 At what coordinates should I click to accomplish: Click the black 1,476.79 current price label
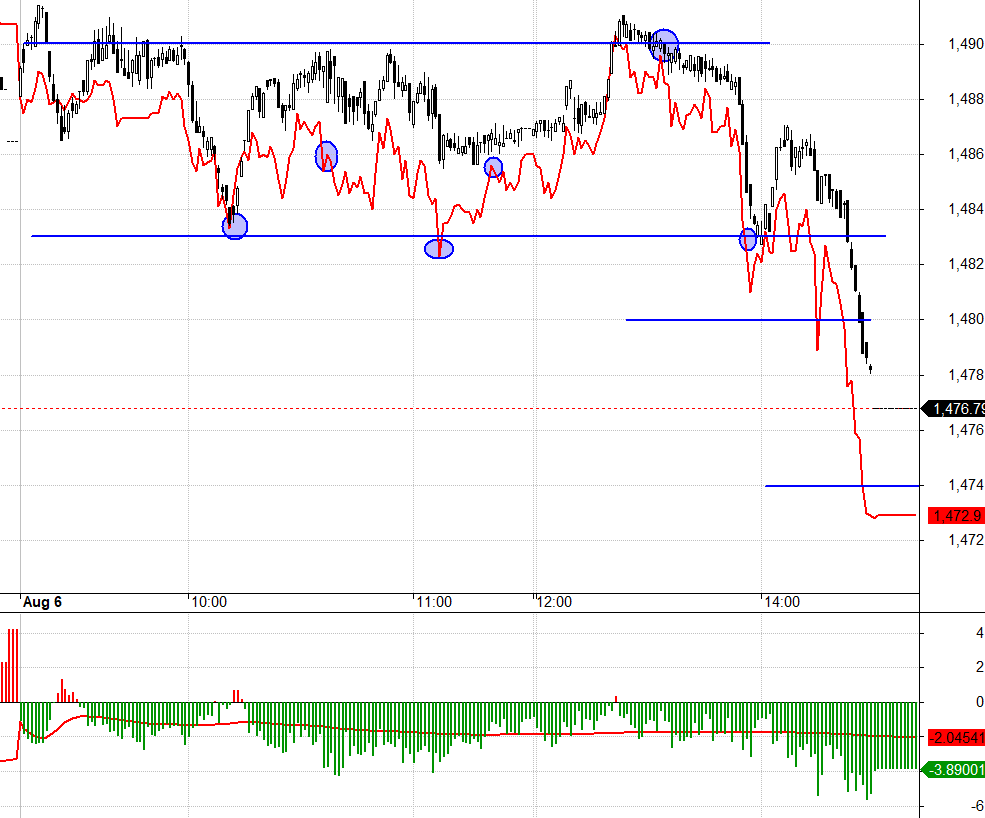tap(954, 409)
